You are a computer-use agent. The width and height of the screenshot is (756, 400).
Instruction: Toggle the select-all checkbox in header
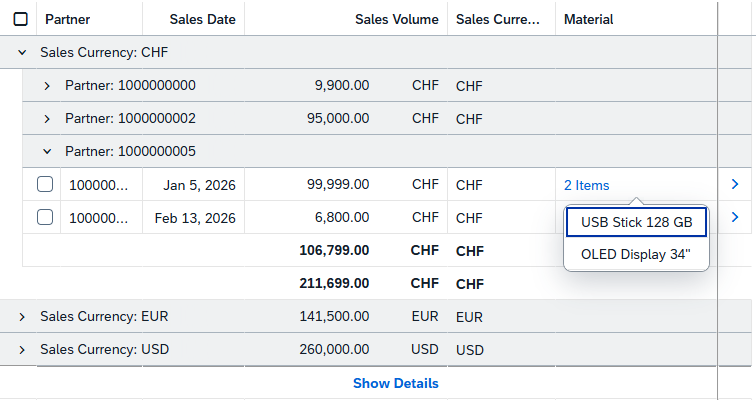point(21,19)
